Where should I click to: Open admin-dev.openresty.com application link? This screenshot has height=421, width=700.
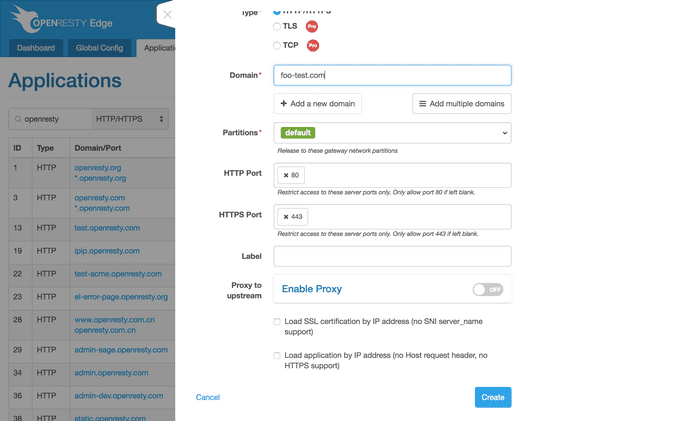[119, 396]
